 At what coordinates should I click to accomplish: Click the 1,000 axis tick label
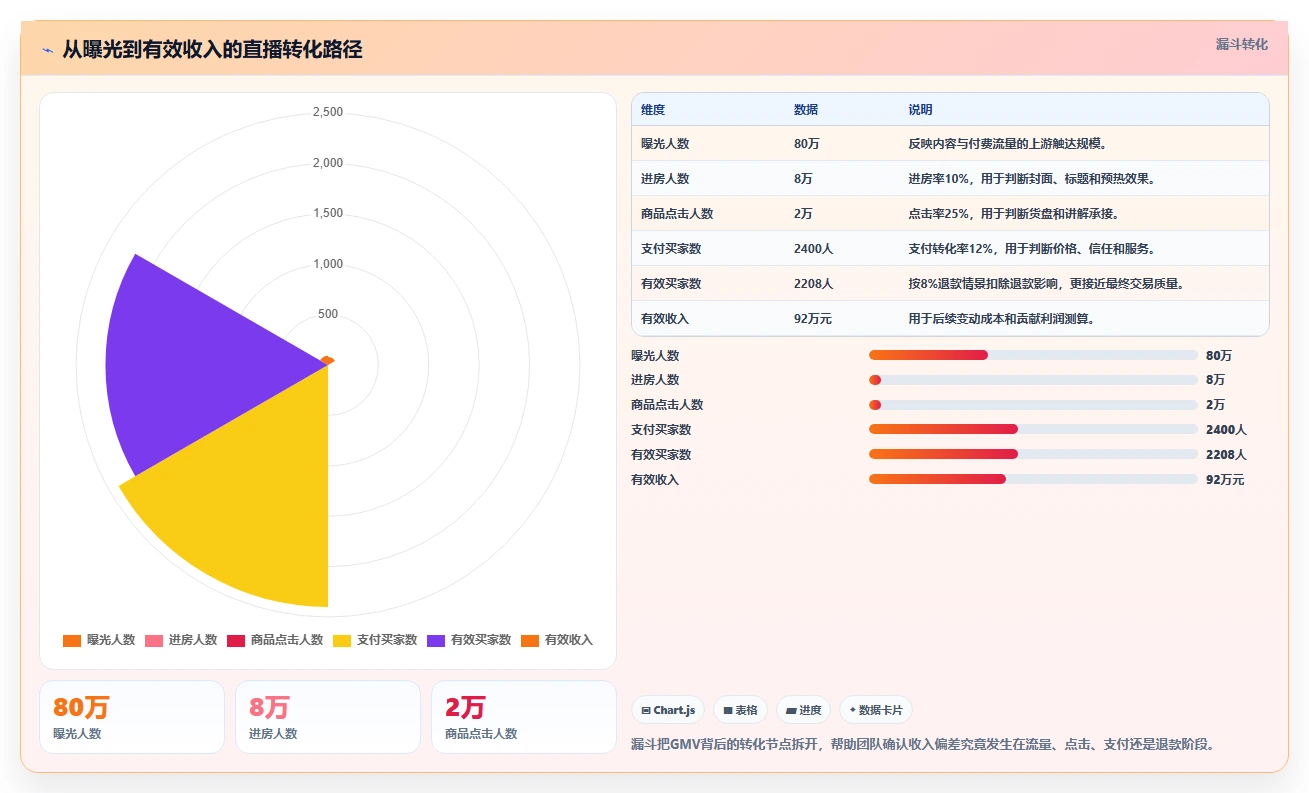328,264
